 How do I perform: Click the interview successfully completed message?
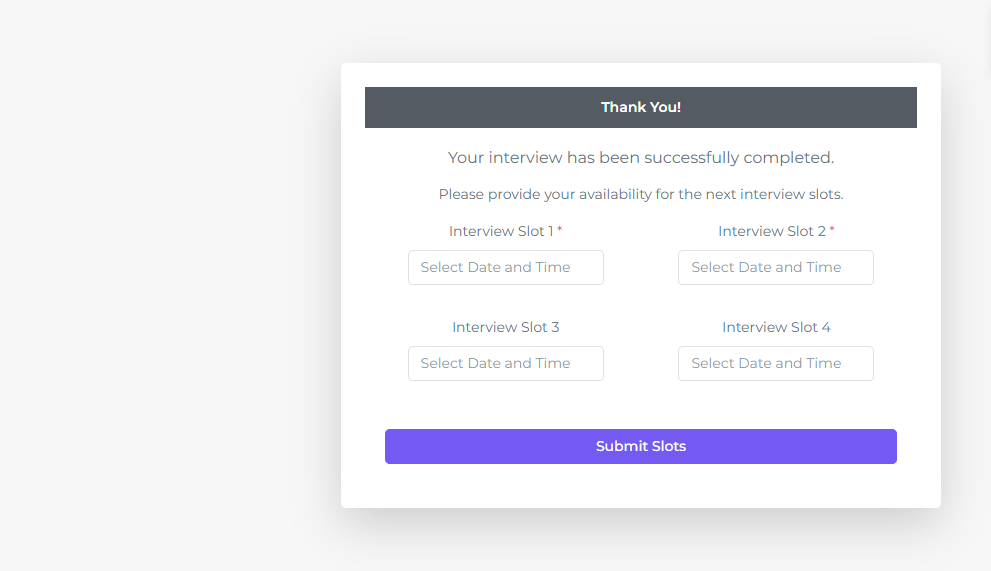coord(640,157)
